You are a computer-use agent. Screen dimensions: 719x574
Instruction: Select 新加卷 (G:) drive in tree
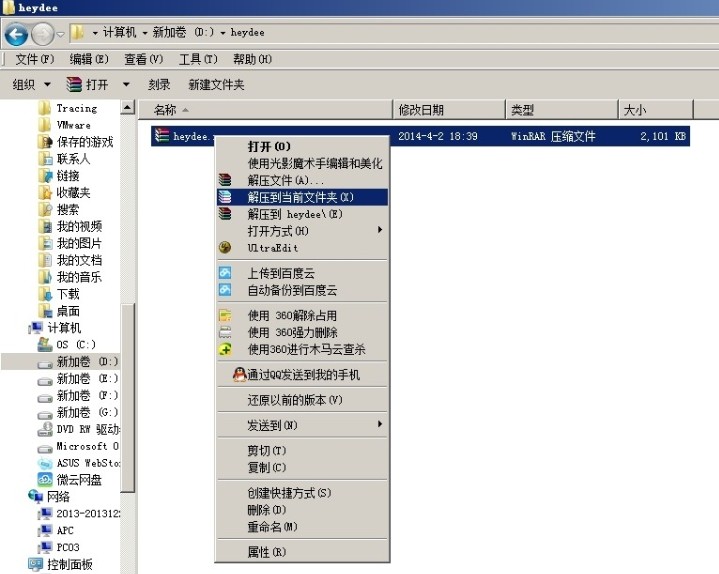click(x=87, y=412)
